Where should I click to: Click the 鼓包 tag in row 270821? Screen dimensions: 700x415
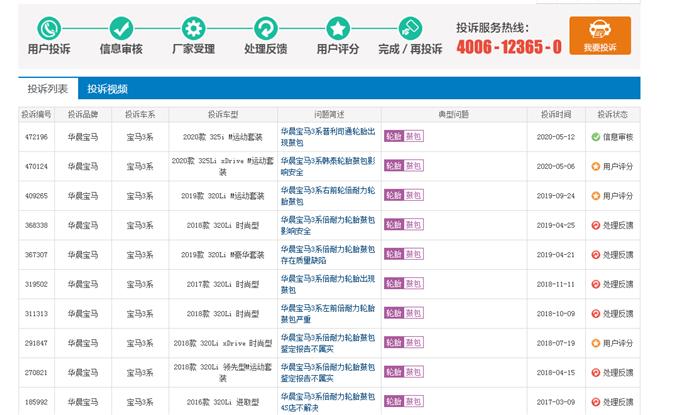[x=413, y=372]
